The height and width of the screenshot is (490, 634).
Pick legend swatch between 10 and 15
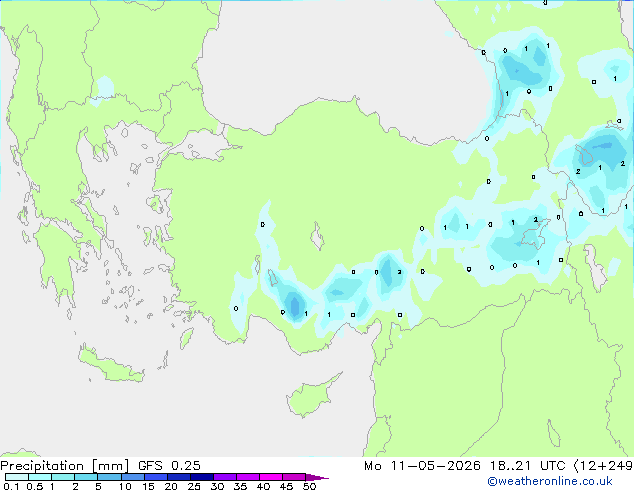[x=133, y=477]
